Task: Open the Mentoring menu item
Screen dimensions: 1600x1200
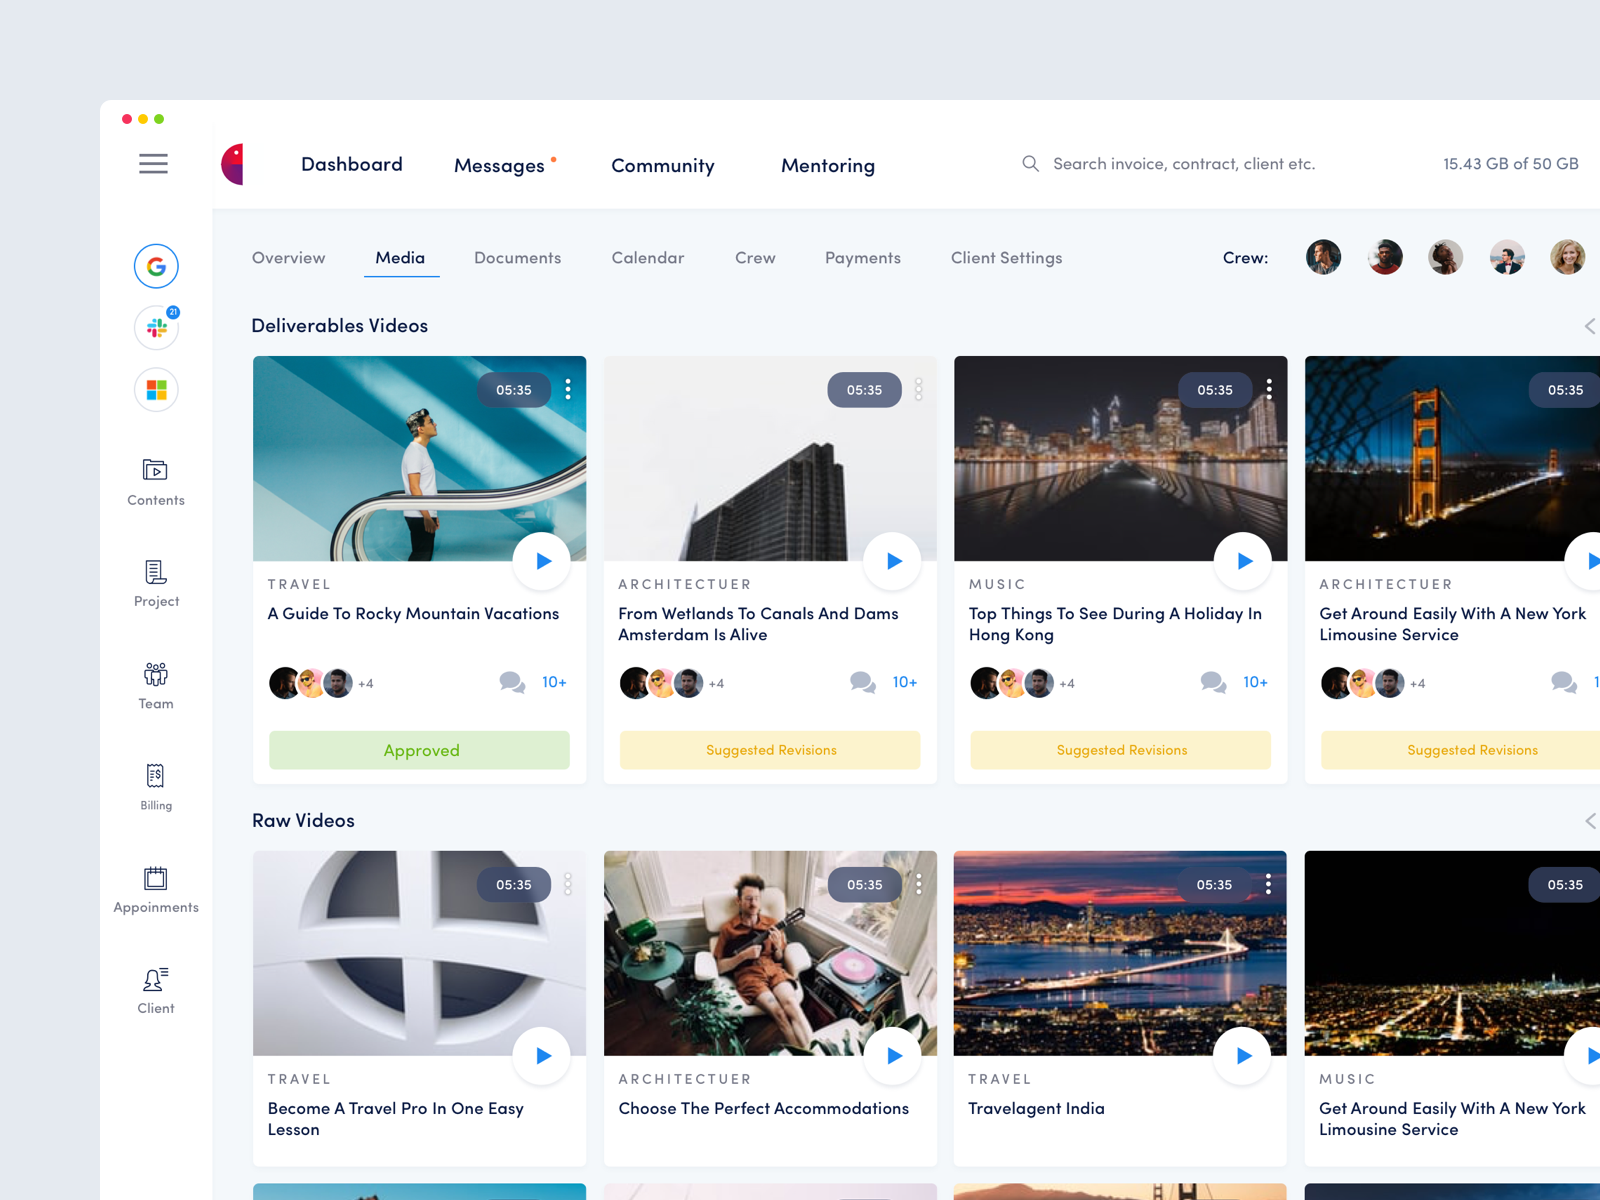Action: [827, 165]
